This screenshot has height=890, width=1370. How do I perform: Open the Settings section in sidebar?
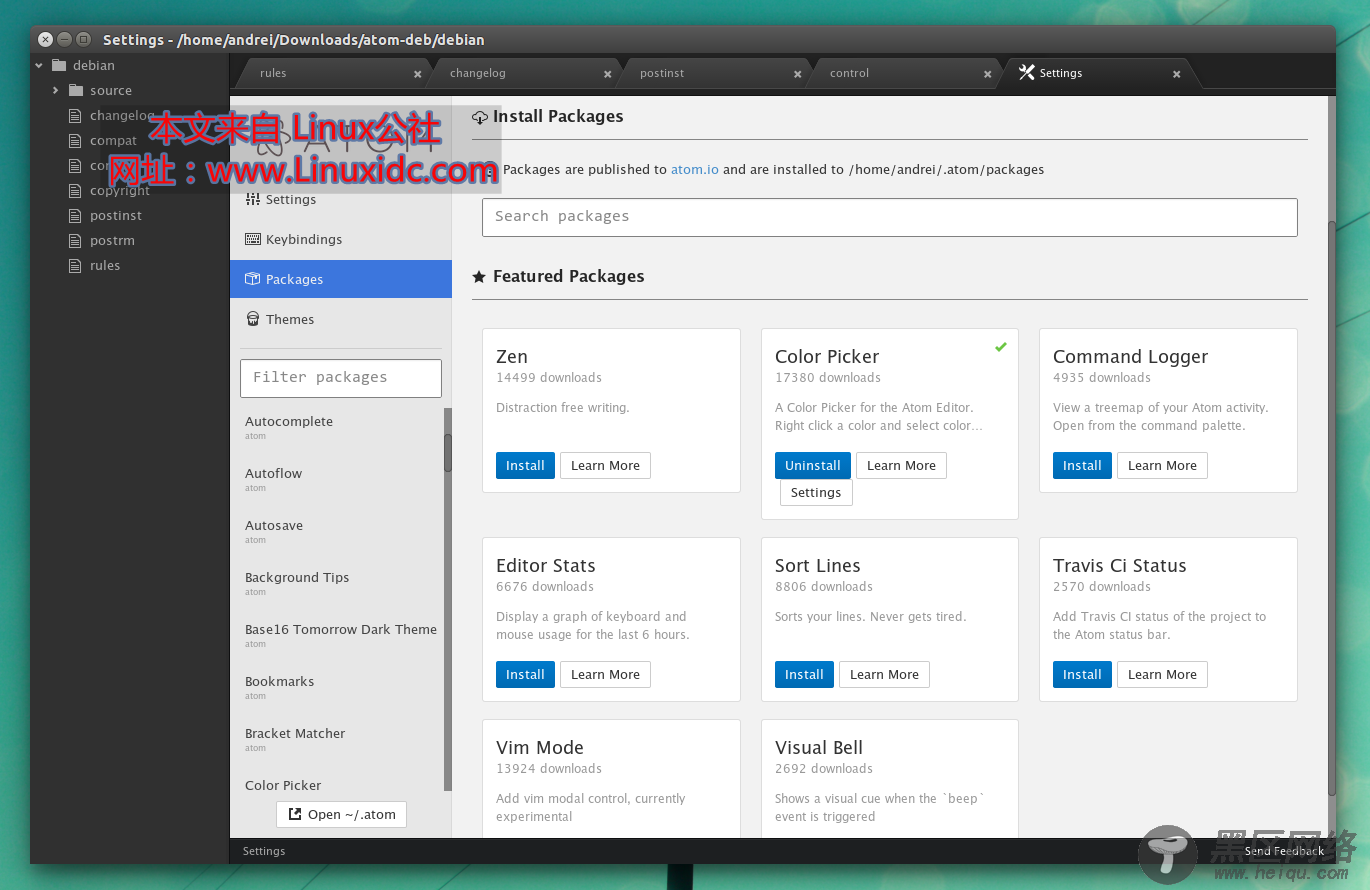pyautogui.click(x=341, y=200)
